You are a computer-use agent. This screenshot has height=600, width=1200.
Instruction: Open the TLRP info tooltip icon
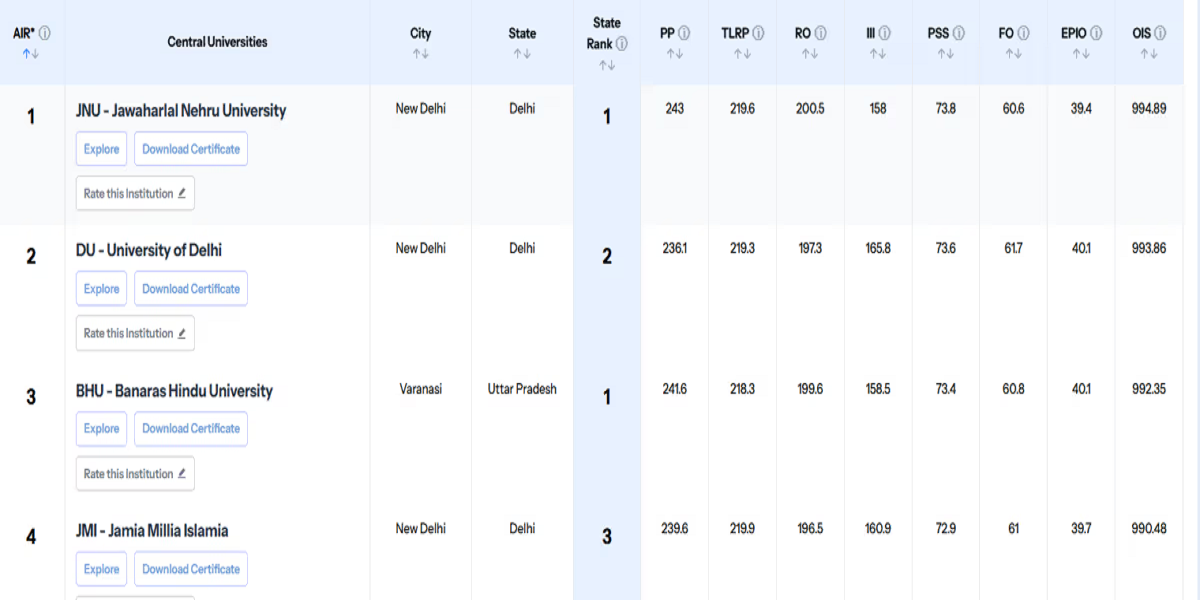click(758, 33)
